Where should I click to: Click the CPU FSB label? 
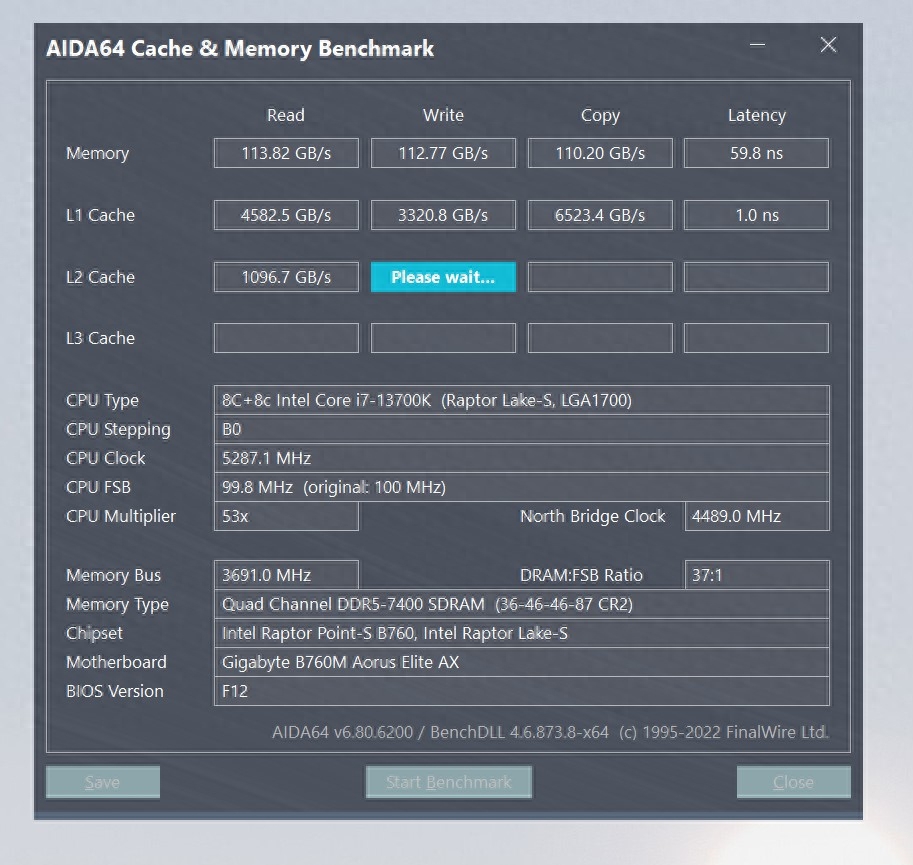pos(98,487)
